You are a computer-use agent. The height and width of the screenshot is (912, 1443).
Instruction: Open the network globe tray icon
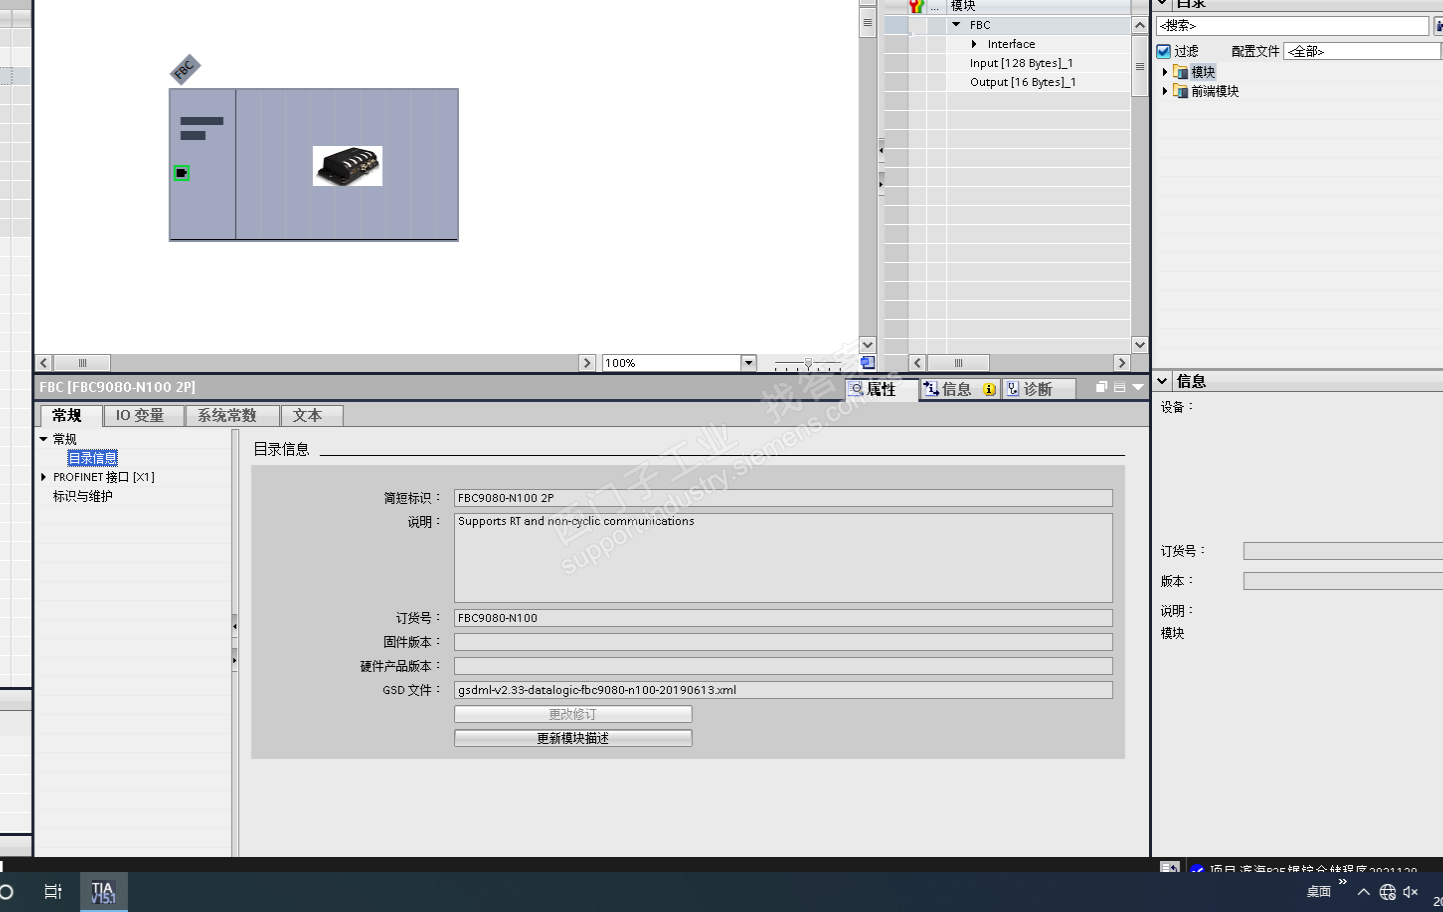click(x=1387, y=892)
